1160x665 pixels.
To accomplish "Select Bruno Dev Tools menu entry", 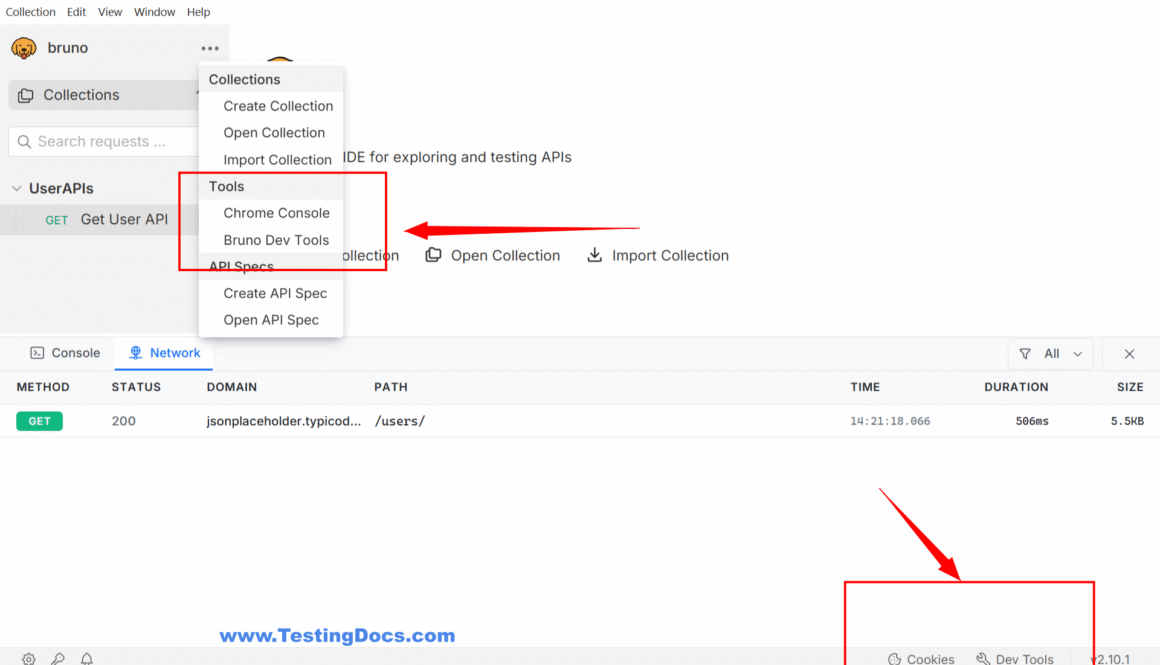I will 276,240.
